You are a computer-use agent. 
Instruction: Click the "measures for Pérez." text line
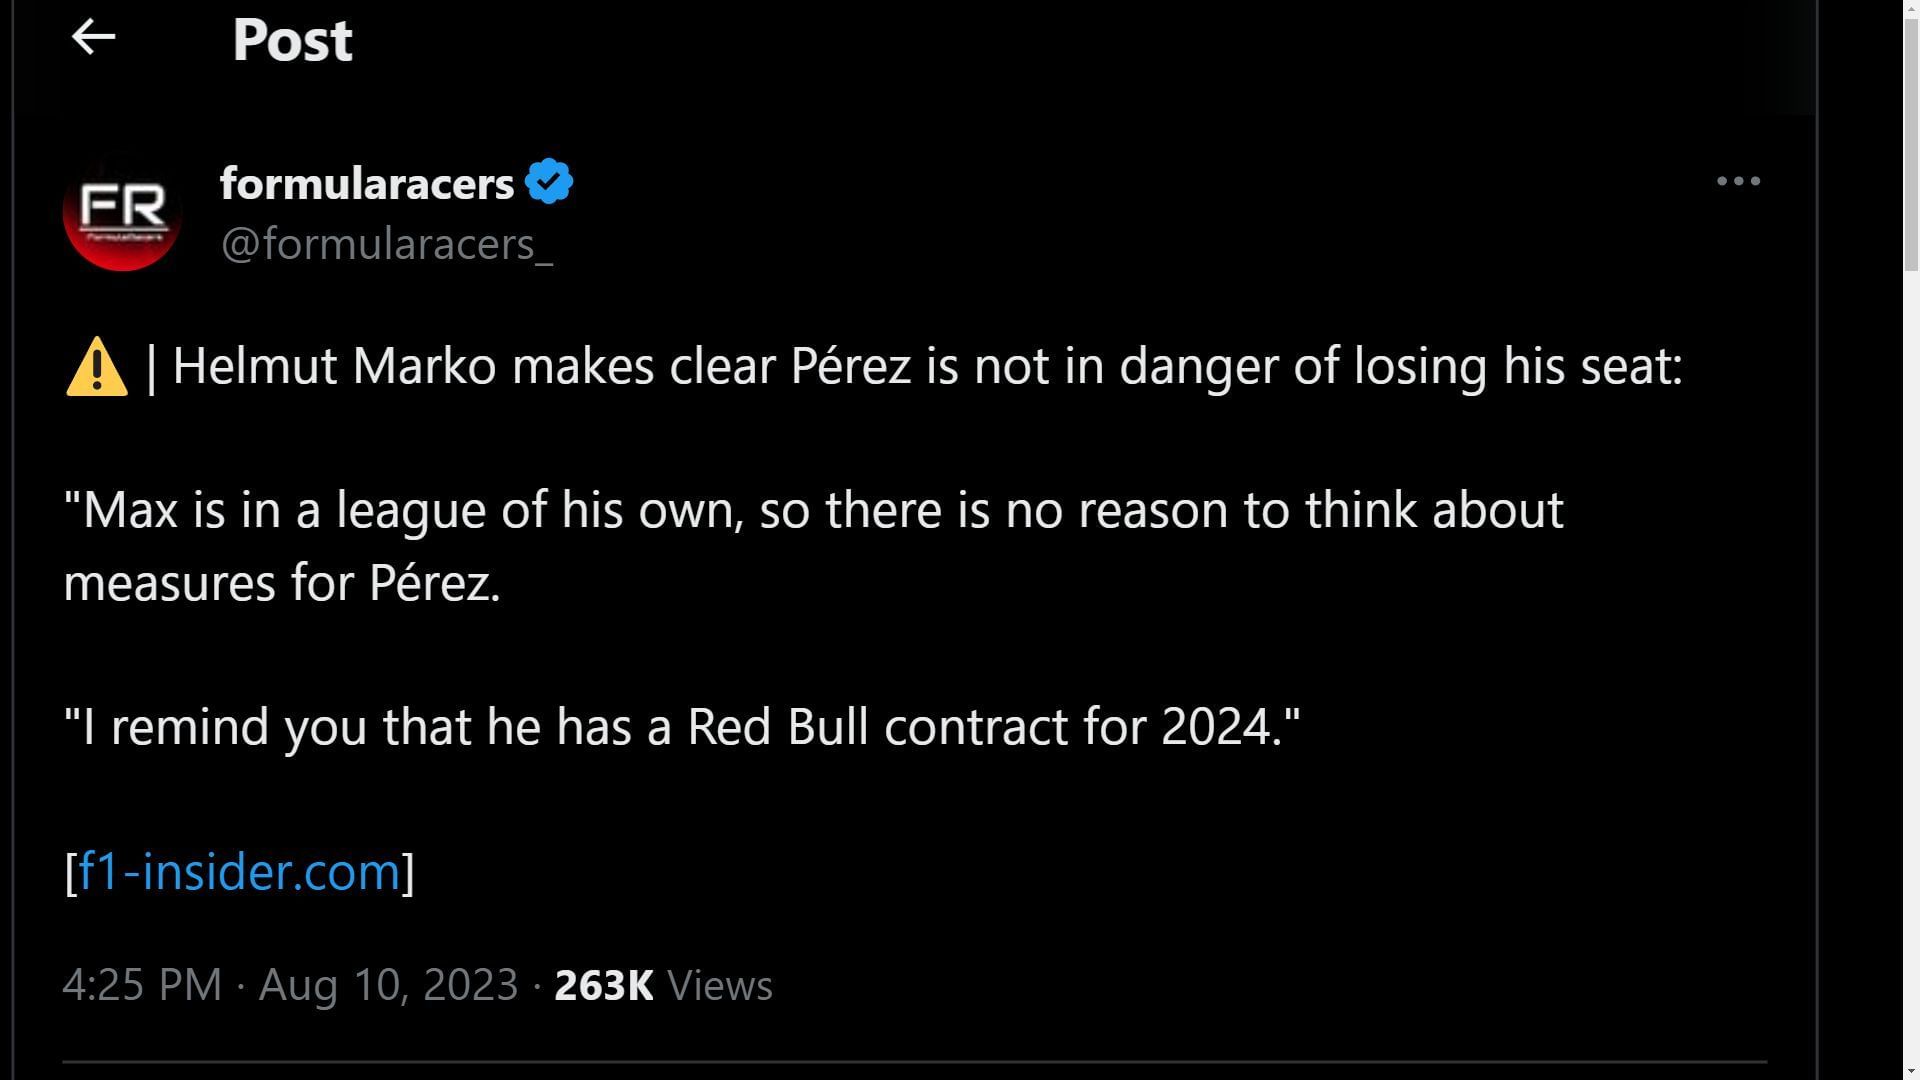click(x=282, y=583)
